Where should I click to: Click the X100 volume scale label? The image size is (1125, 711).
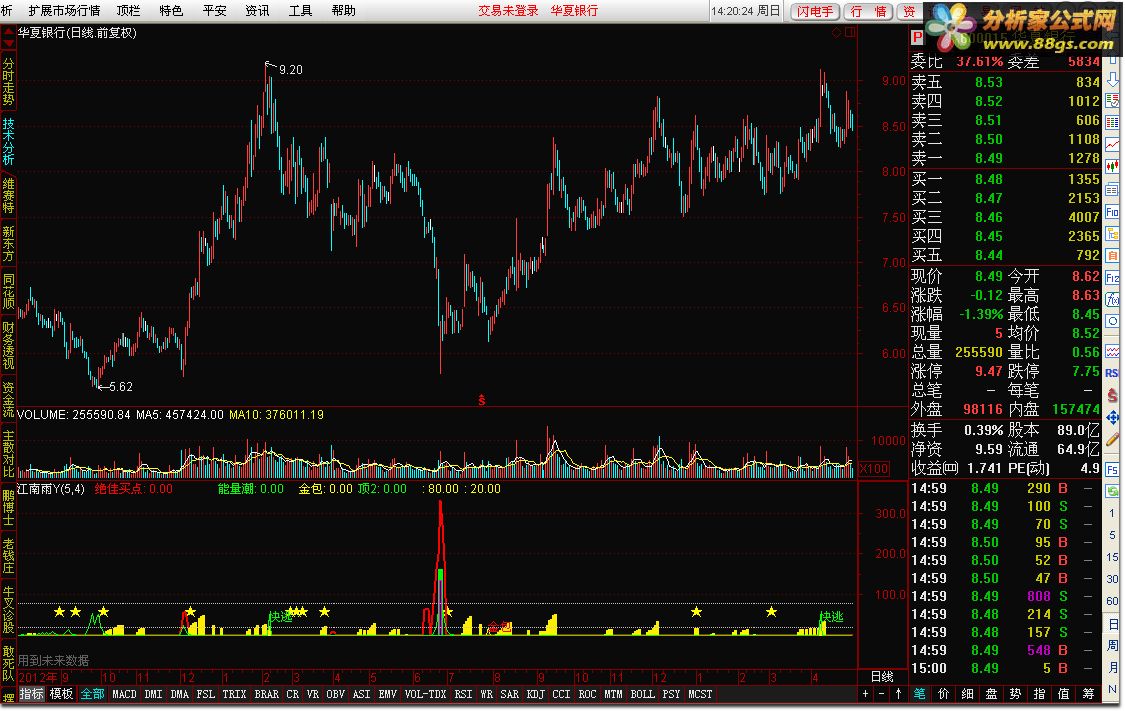pyautogui.click(x=873, y=468)
